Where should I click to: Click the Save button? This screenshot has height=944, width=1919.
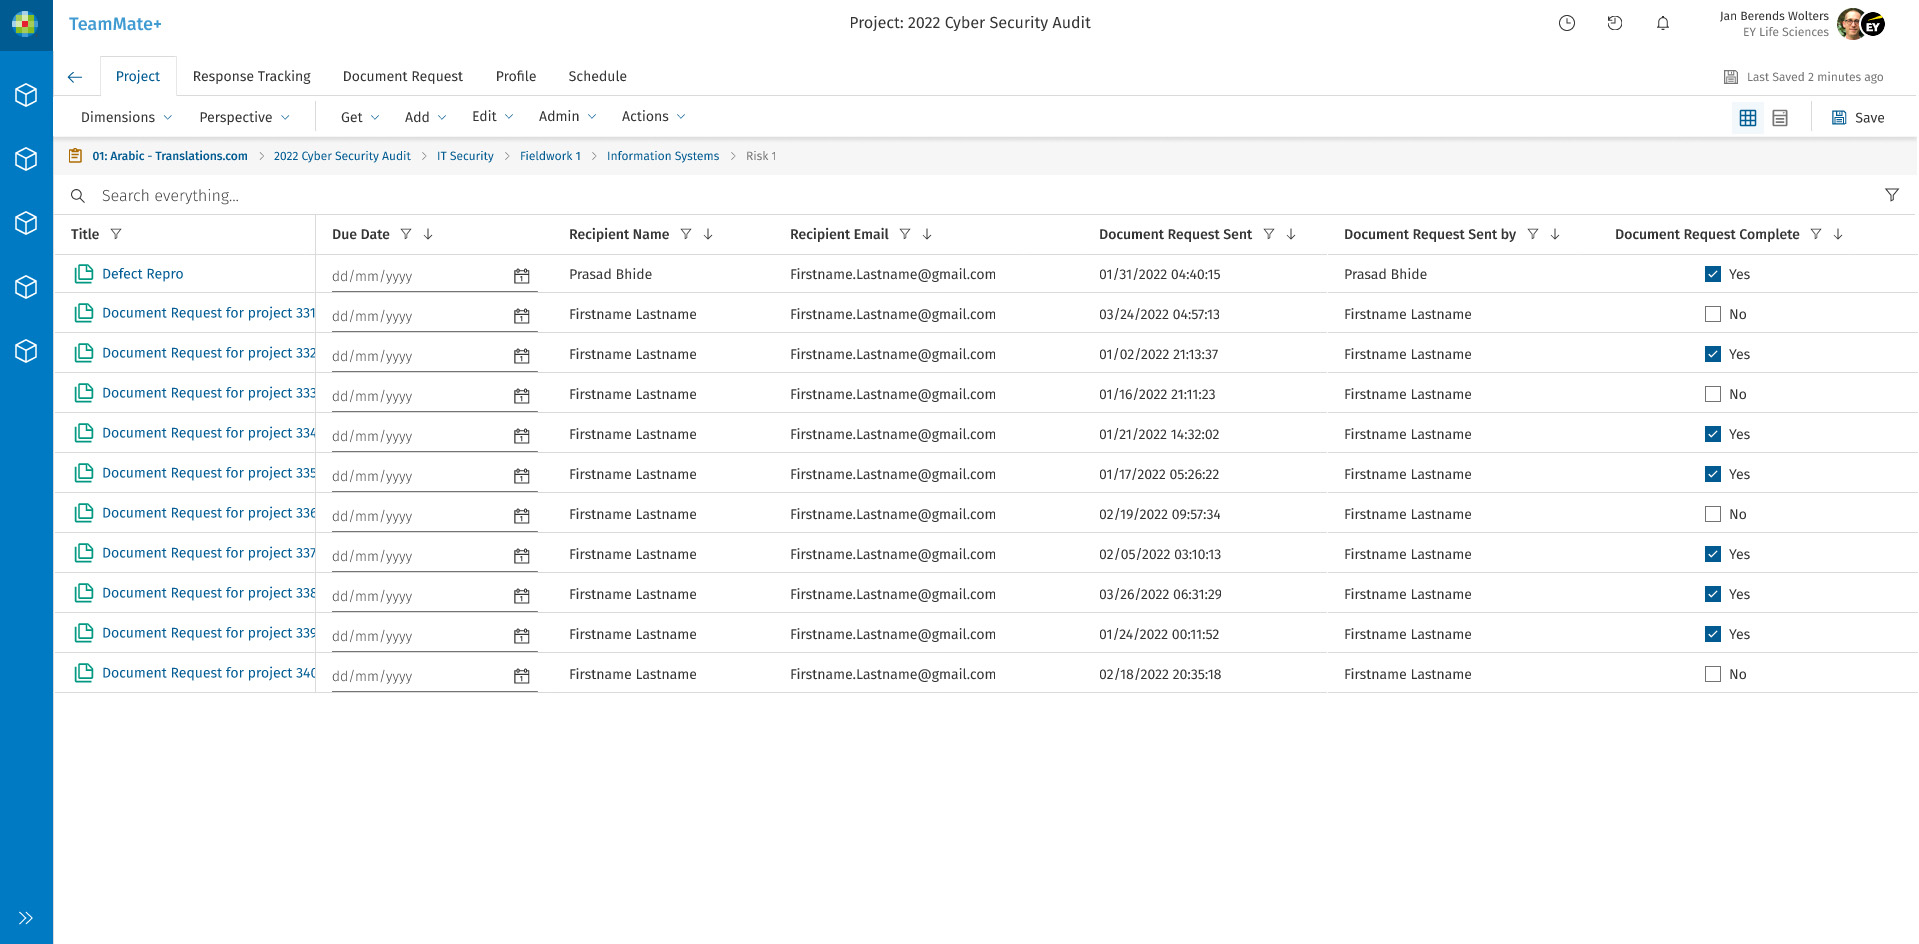click(x=1857, y=118)
